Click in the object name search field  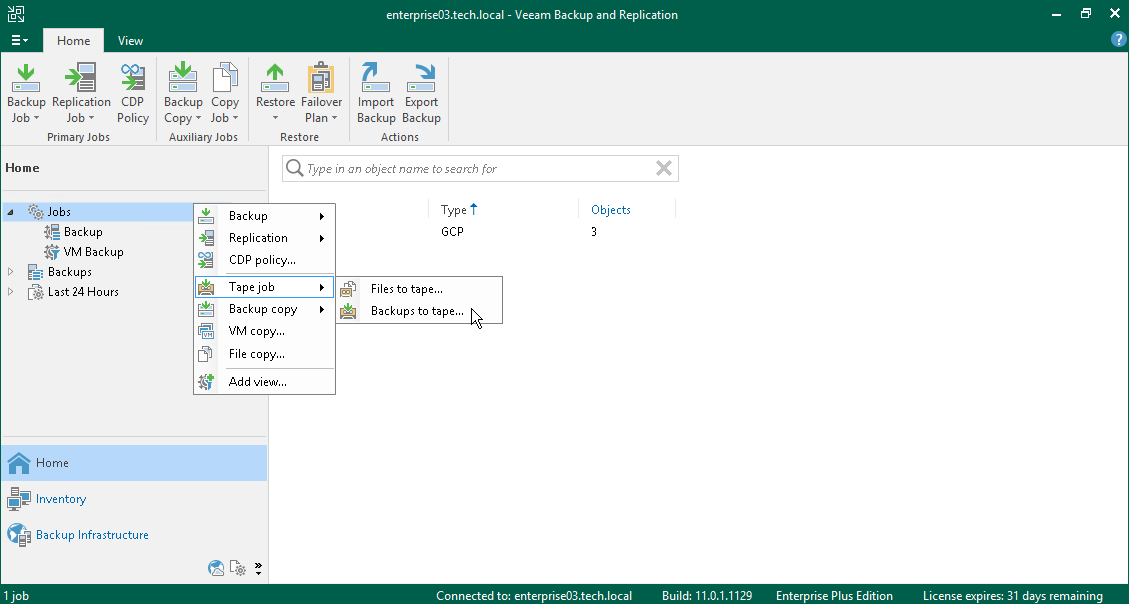coord(479,168)
